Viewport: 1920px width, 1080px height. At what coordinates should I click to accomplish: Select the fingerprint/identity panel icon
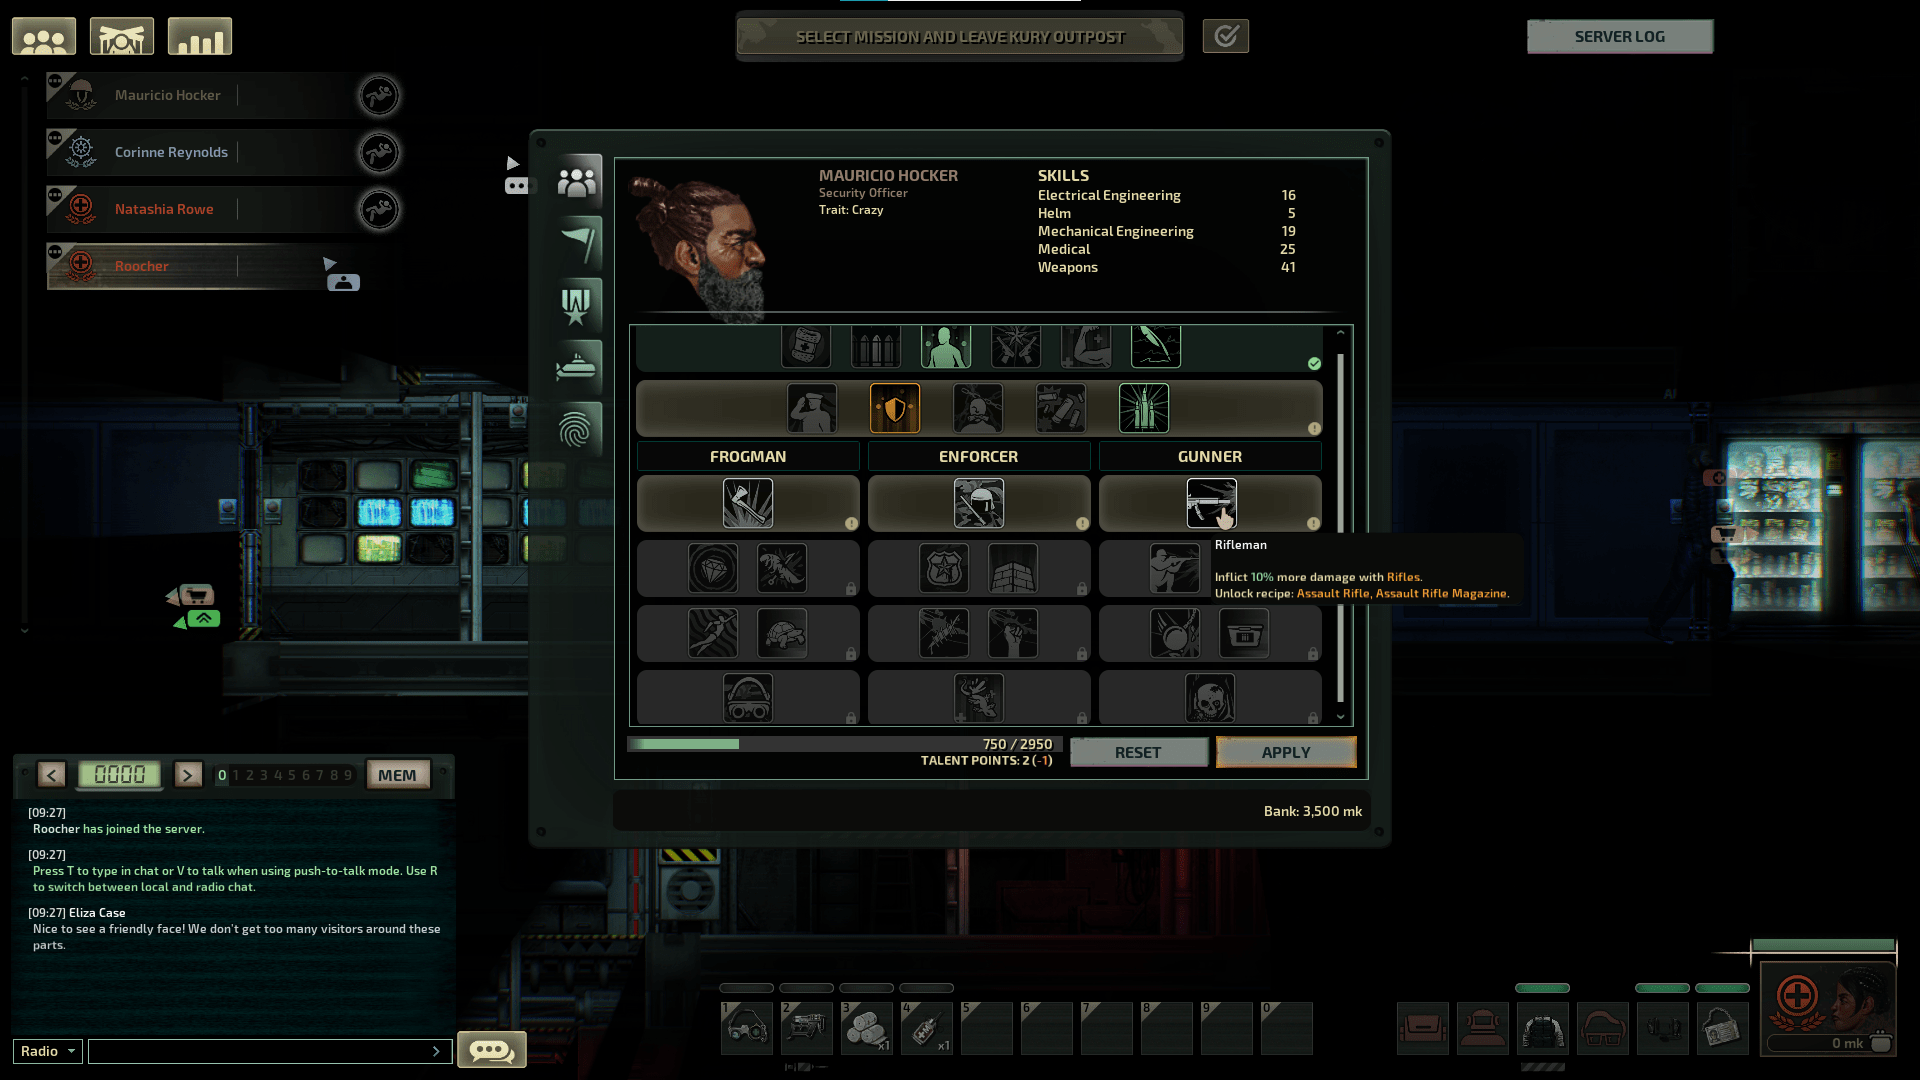click(576, 429)
